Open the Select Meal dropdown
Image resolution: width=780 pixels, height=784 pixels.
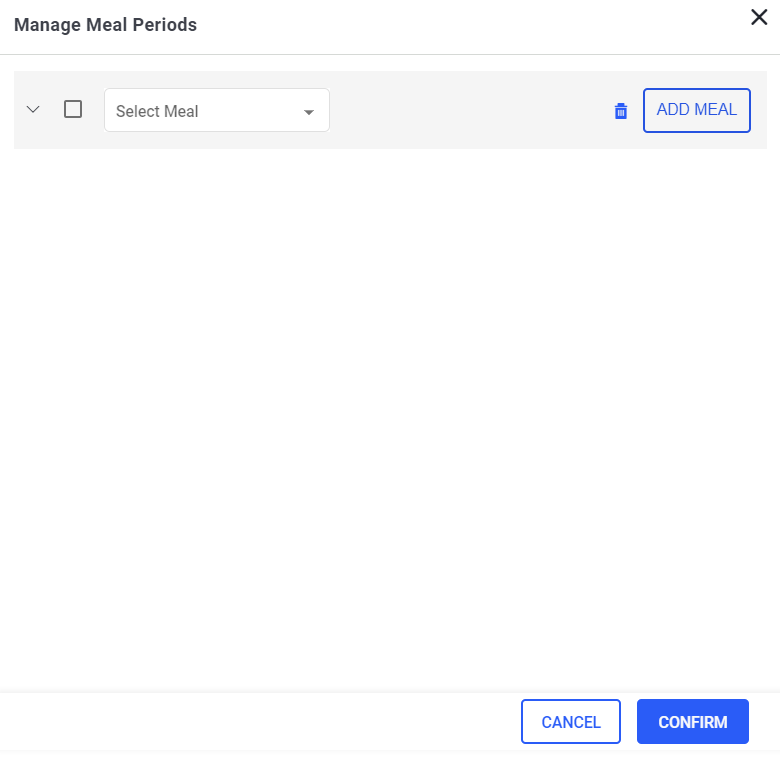[x=216, y=110]
